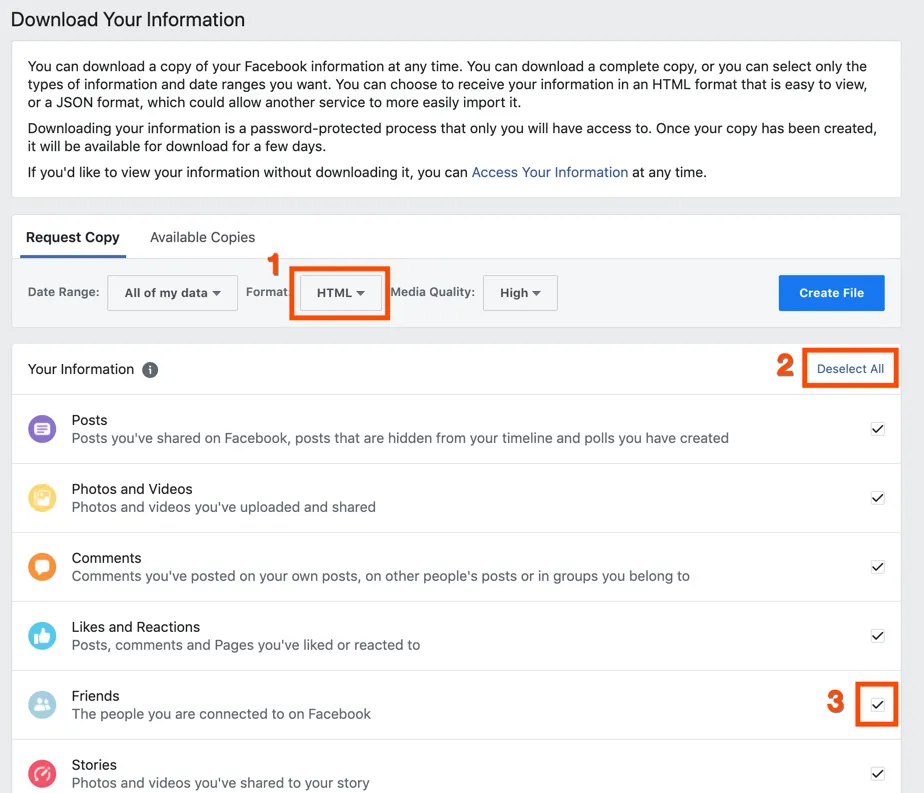Click the orange Comments speech bubble icon
The image size is (924, 793).
pos(42,567)
